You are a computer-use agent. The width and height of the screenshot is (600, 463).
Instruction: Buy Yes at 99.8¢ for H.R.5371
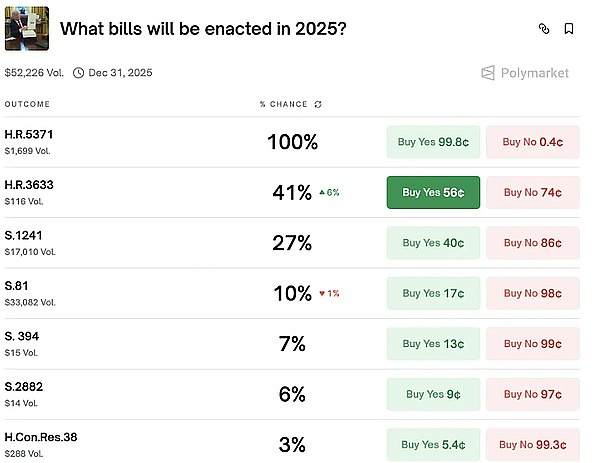pos(433,142)
